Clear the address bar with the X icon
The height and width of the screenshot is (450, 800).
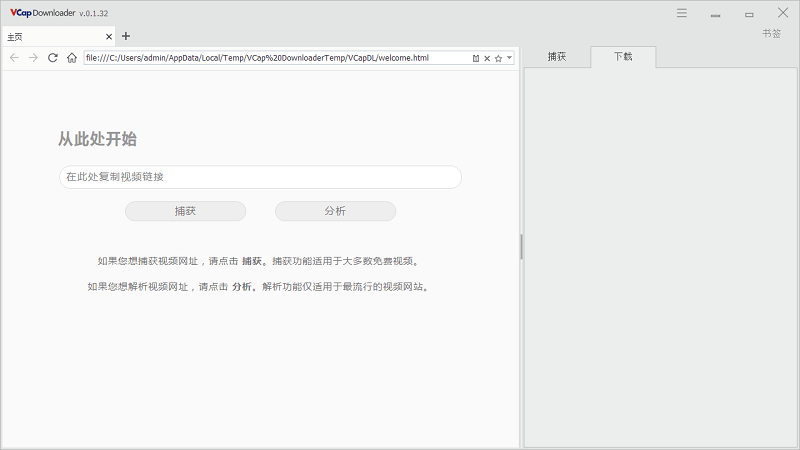point(487,58)
